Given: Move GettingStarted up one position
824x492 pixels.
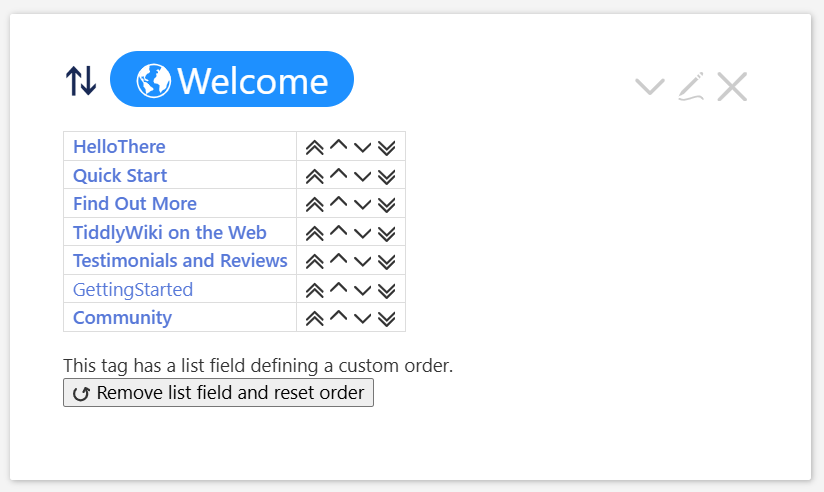Looking at the screenshot, I should coord(338,289).
